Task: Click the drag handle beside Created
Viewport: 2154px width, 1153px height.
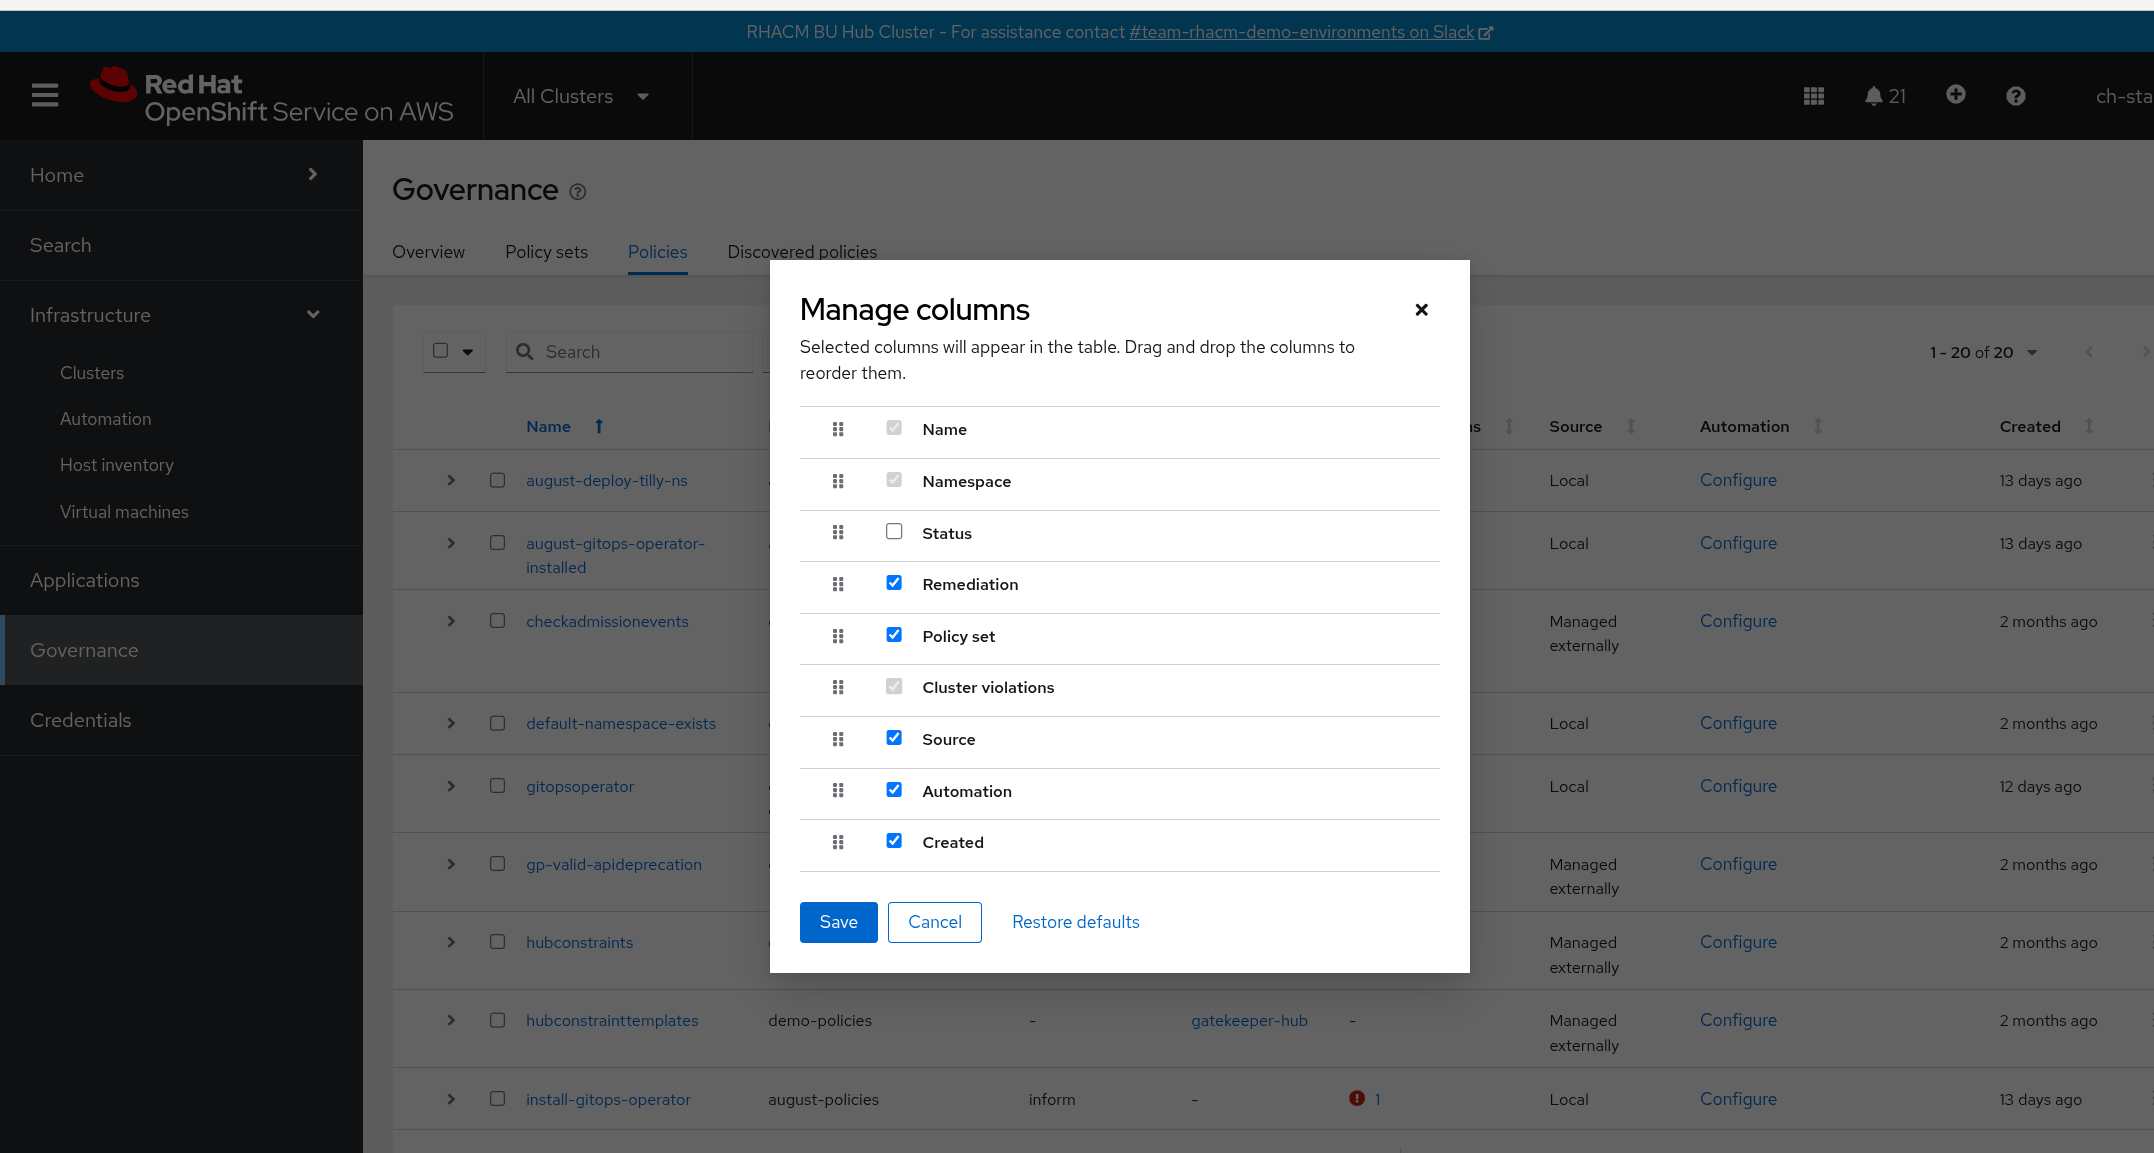Action: point(838,842)
